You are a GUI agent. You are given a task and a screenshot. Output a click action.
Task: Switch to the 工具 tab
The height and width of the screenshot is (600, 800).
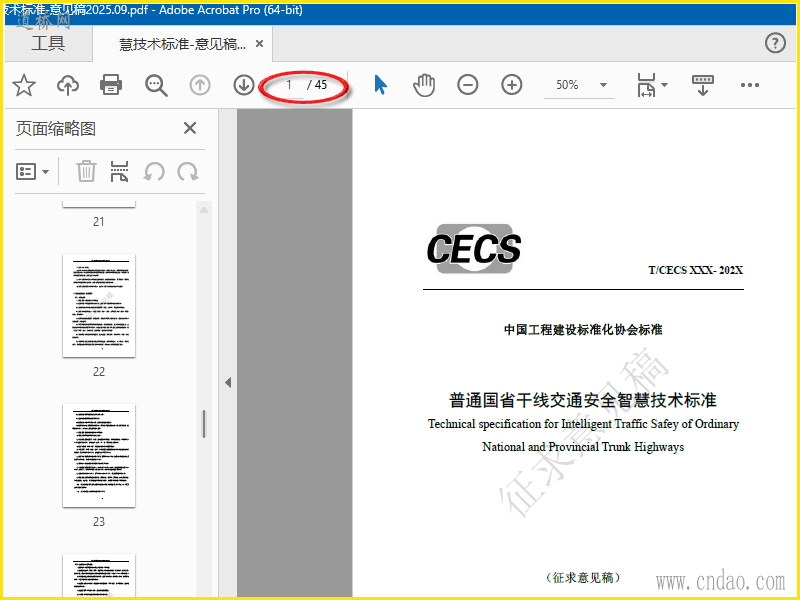coord(48,43)
